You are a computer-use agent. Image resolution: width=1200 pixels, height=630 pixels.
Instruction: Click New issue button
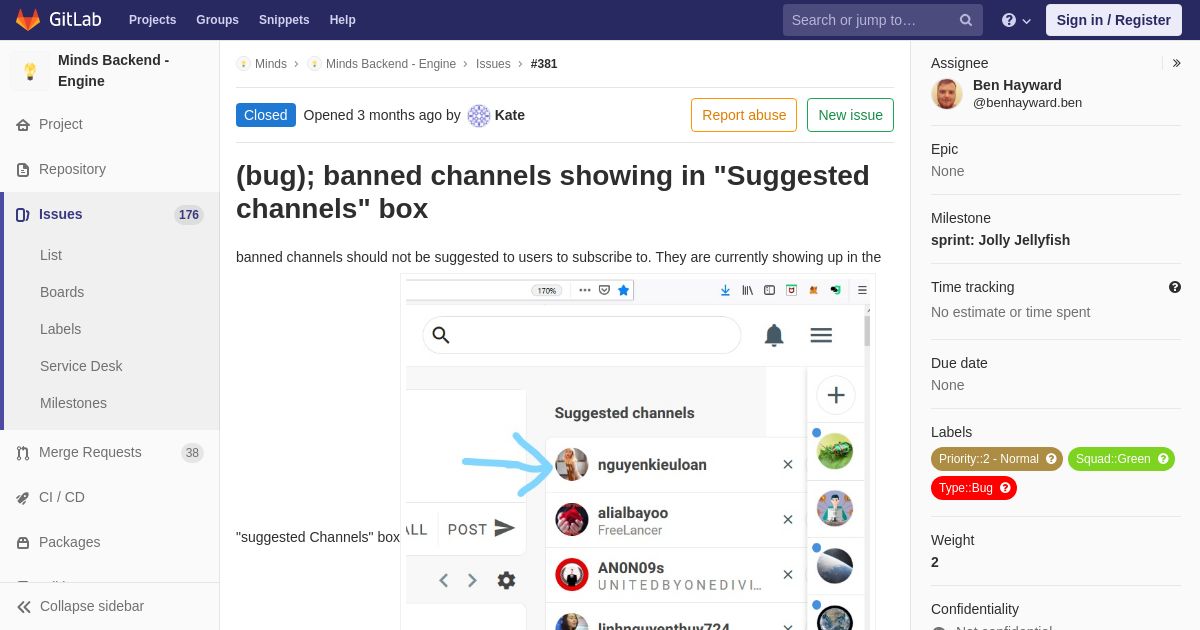850,115
